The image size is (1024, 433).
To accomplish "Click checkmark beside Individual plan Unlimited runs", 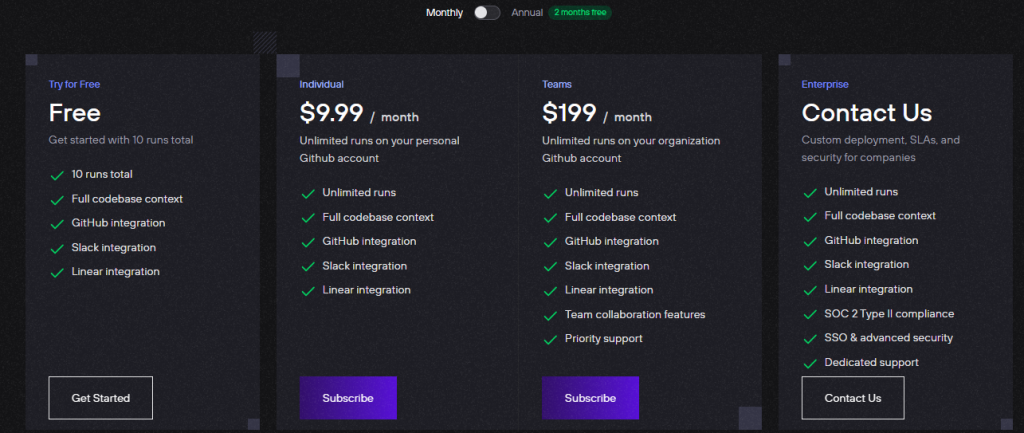I will click(x=307, y=193).
